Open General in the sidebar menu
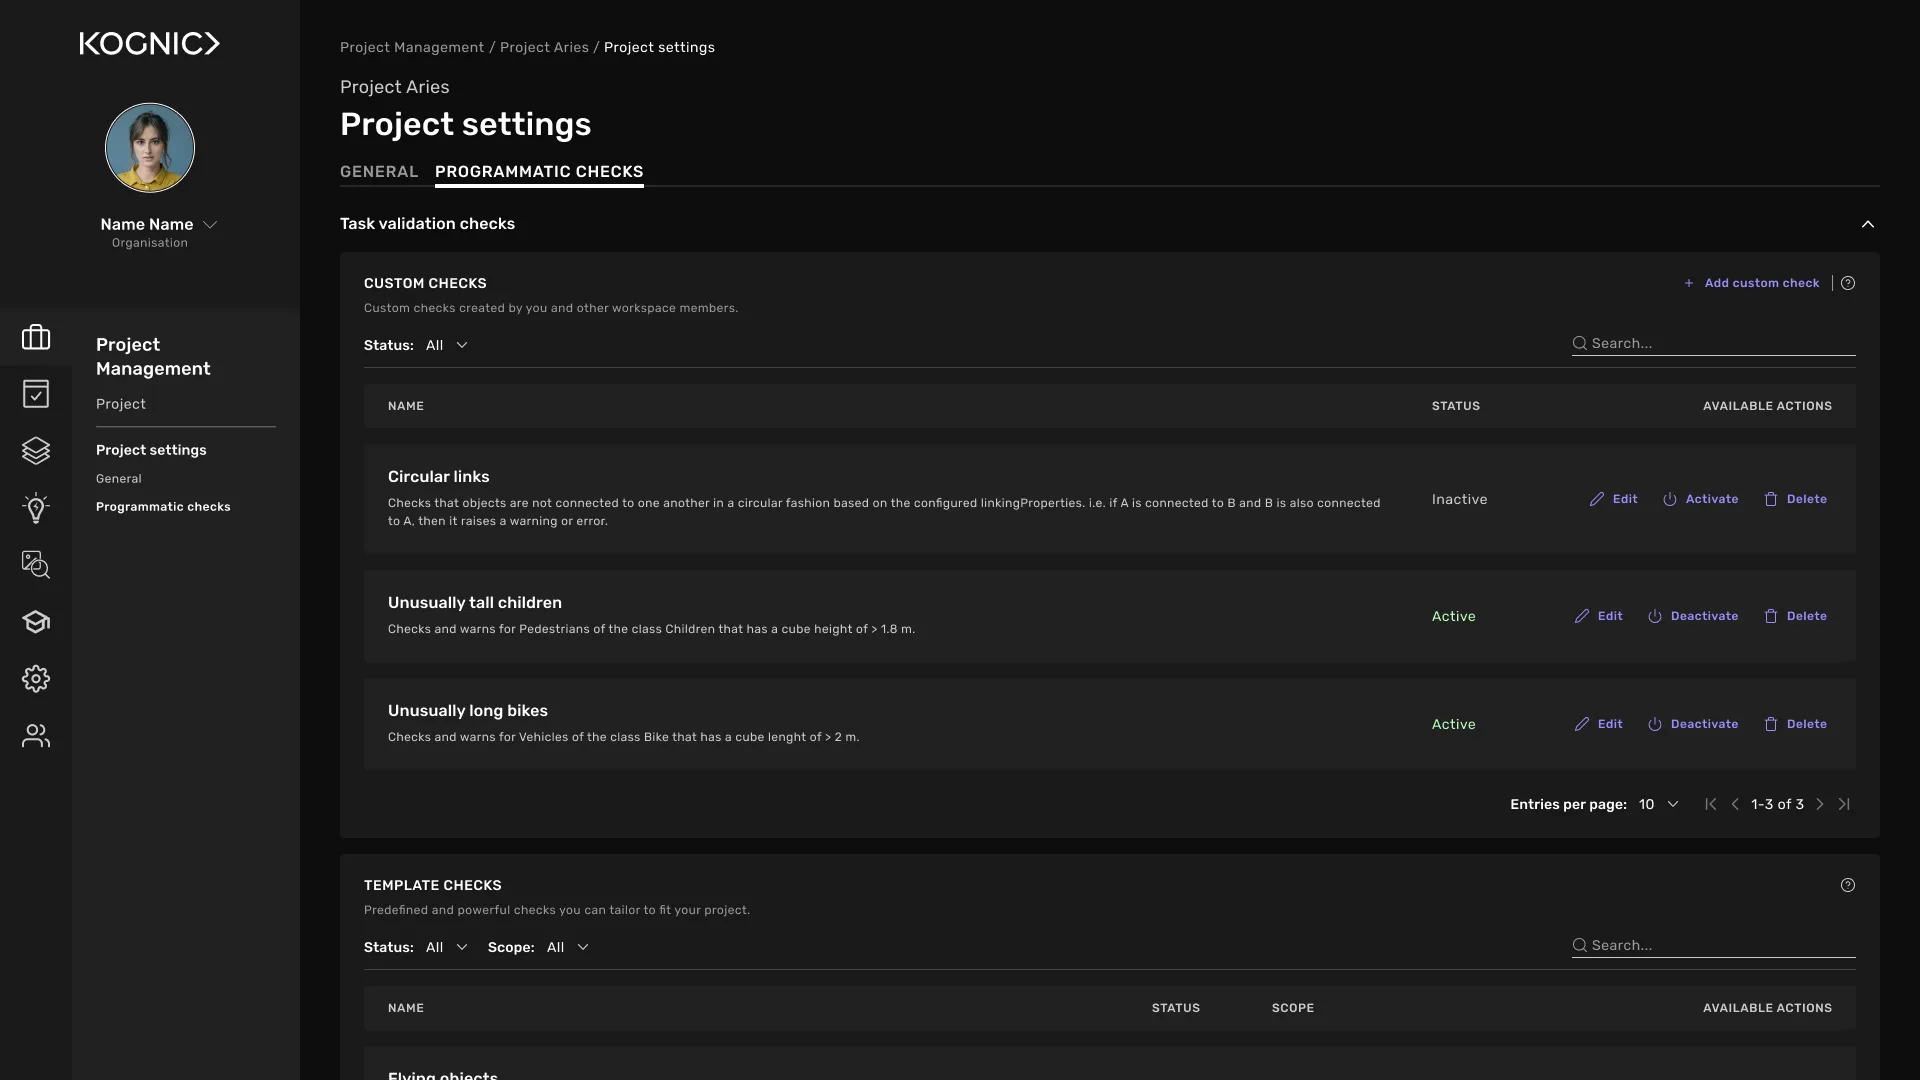The image size is (1920, 1080). point(119,479)
